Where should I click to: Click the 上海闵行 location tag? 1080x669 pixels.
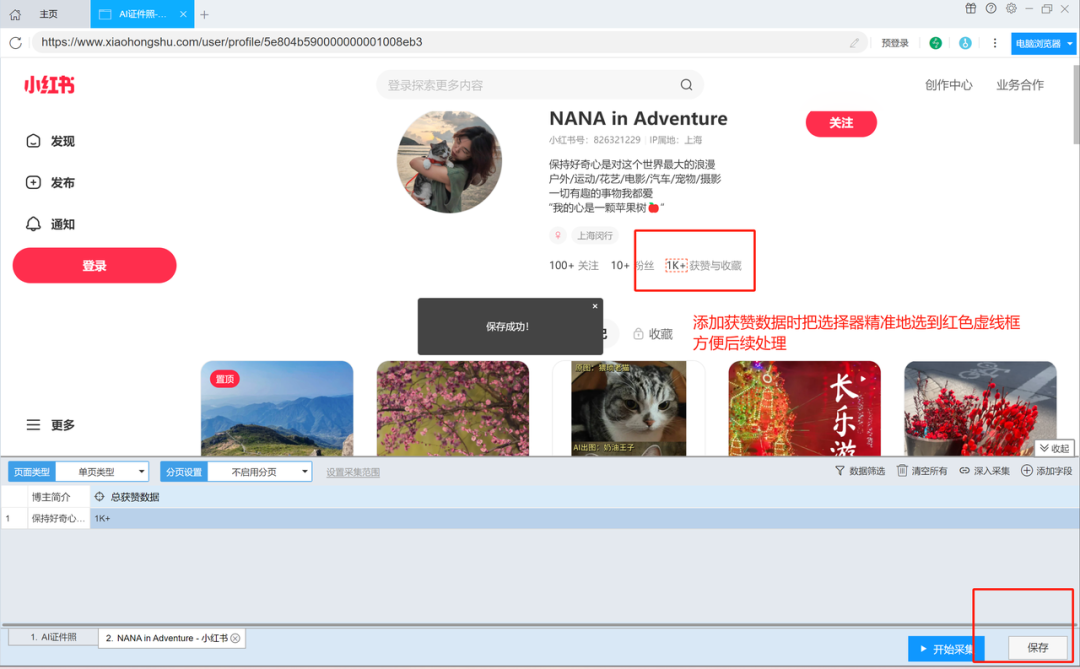pyautogui.click(x=594, y=236)
